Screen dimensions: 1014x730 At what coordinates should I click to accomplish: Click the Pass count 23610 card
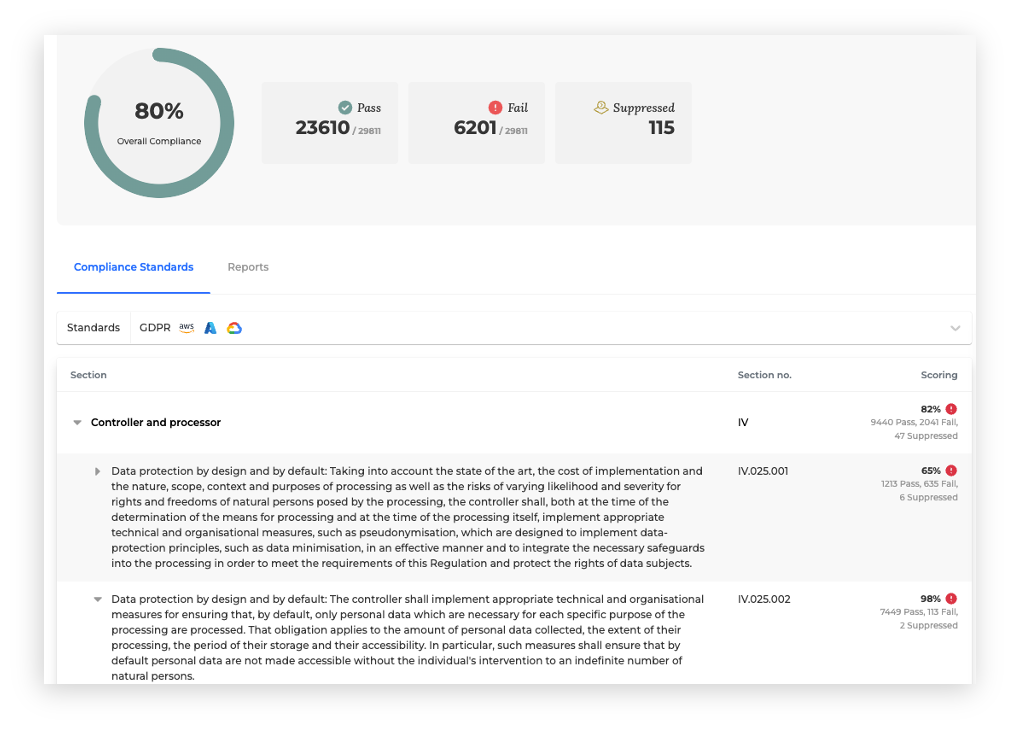coord(330,123)
